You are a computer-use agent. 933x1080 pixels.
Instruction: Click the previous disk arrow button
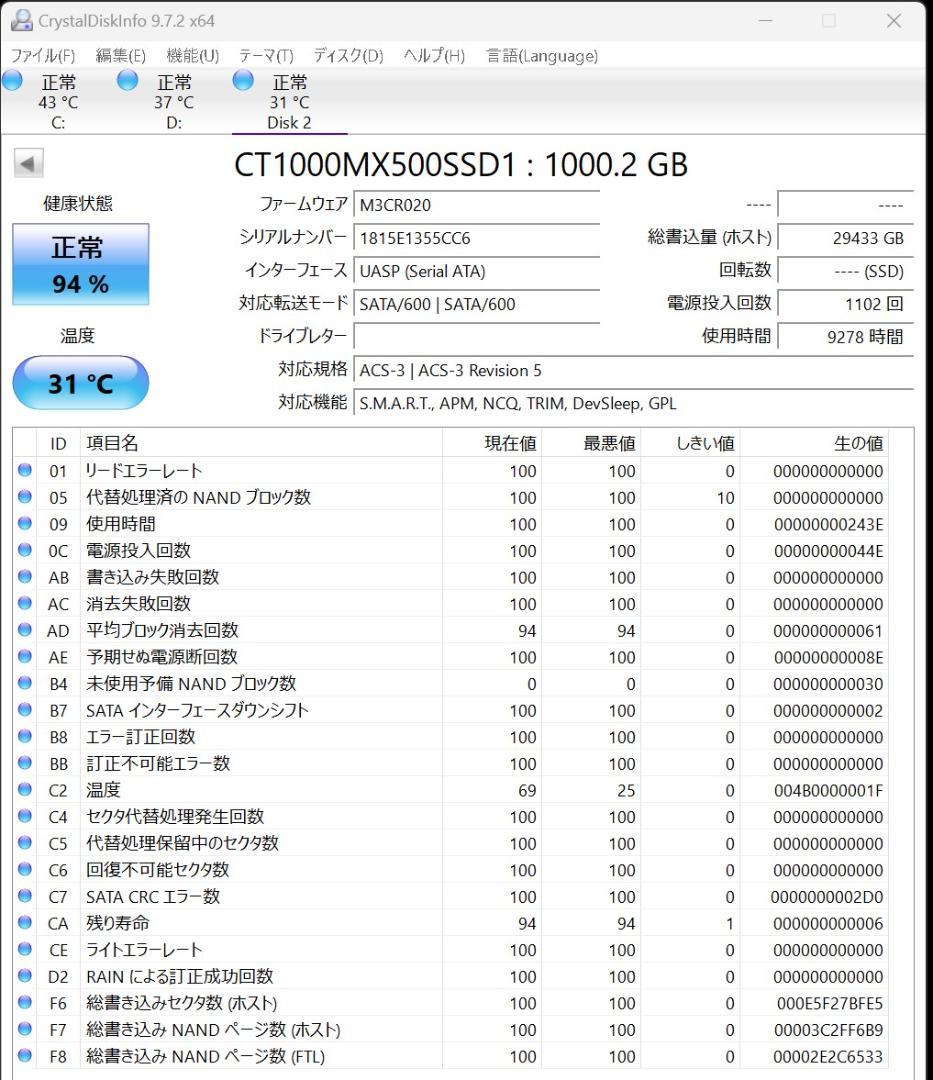28,163
